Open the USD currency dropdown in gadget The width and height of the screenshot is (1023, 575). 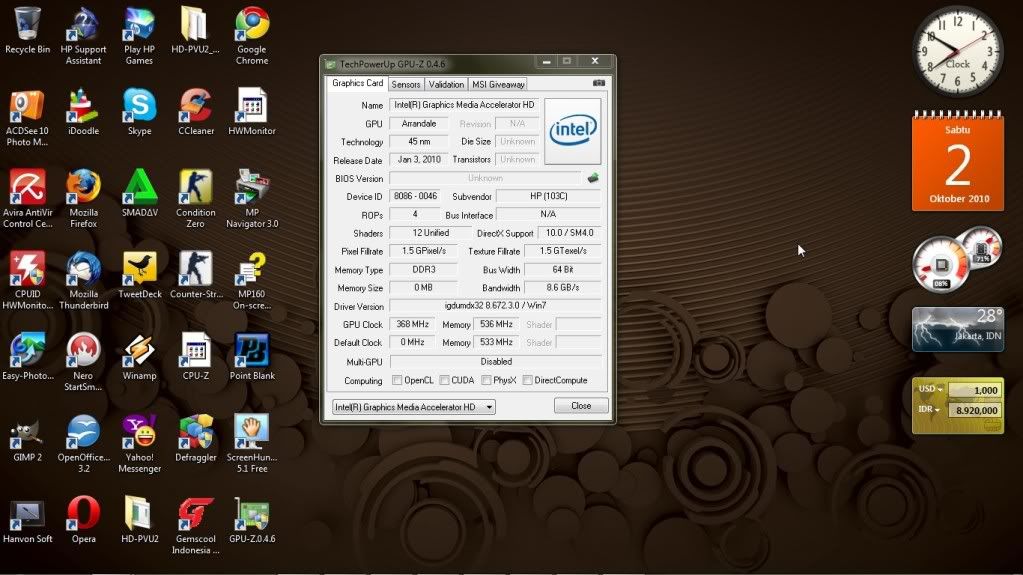point(931,389)
